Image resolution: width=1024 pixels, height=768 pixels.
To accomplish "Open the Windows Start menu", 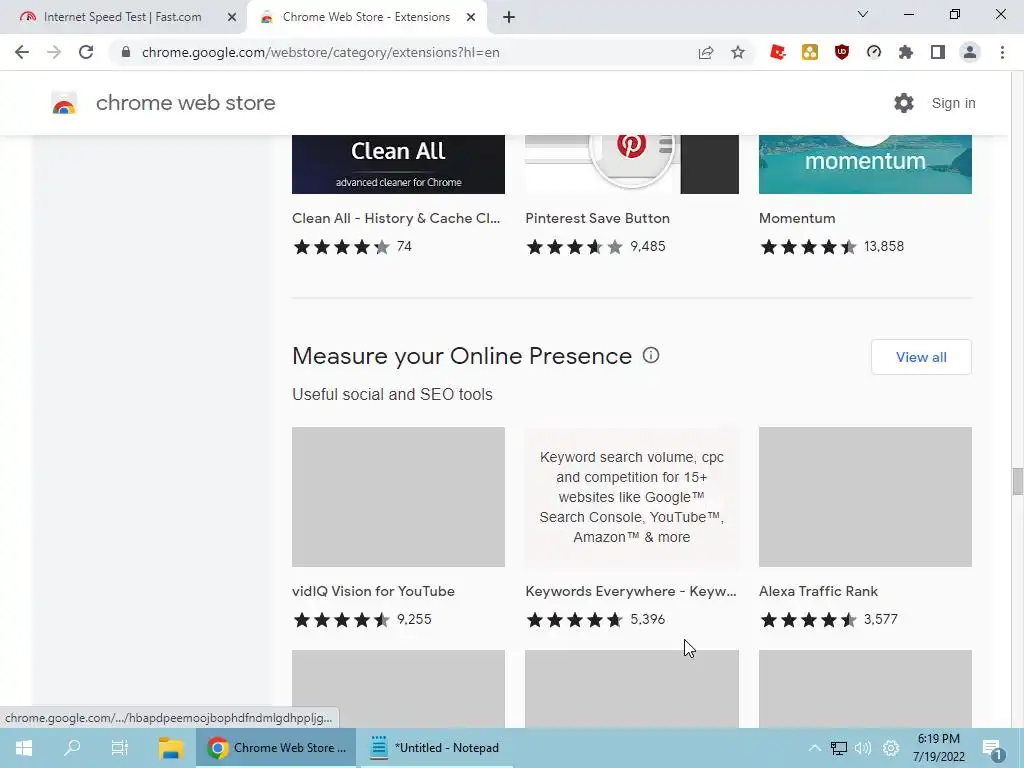I will pos(24,748).
